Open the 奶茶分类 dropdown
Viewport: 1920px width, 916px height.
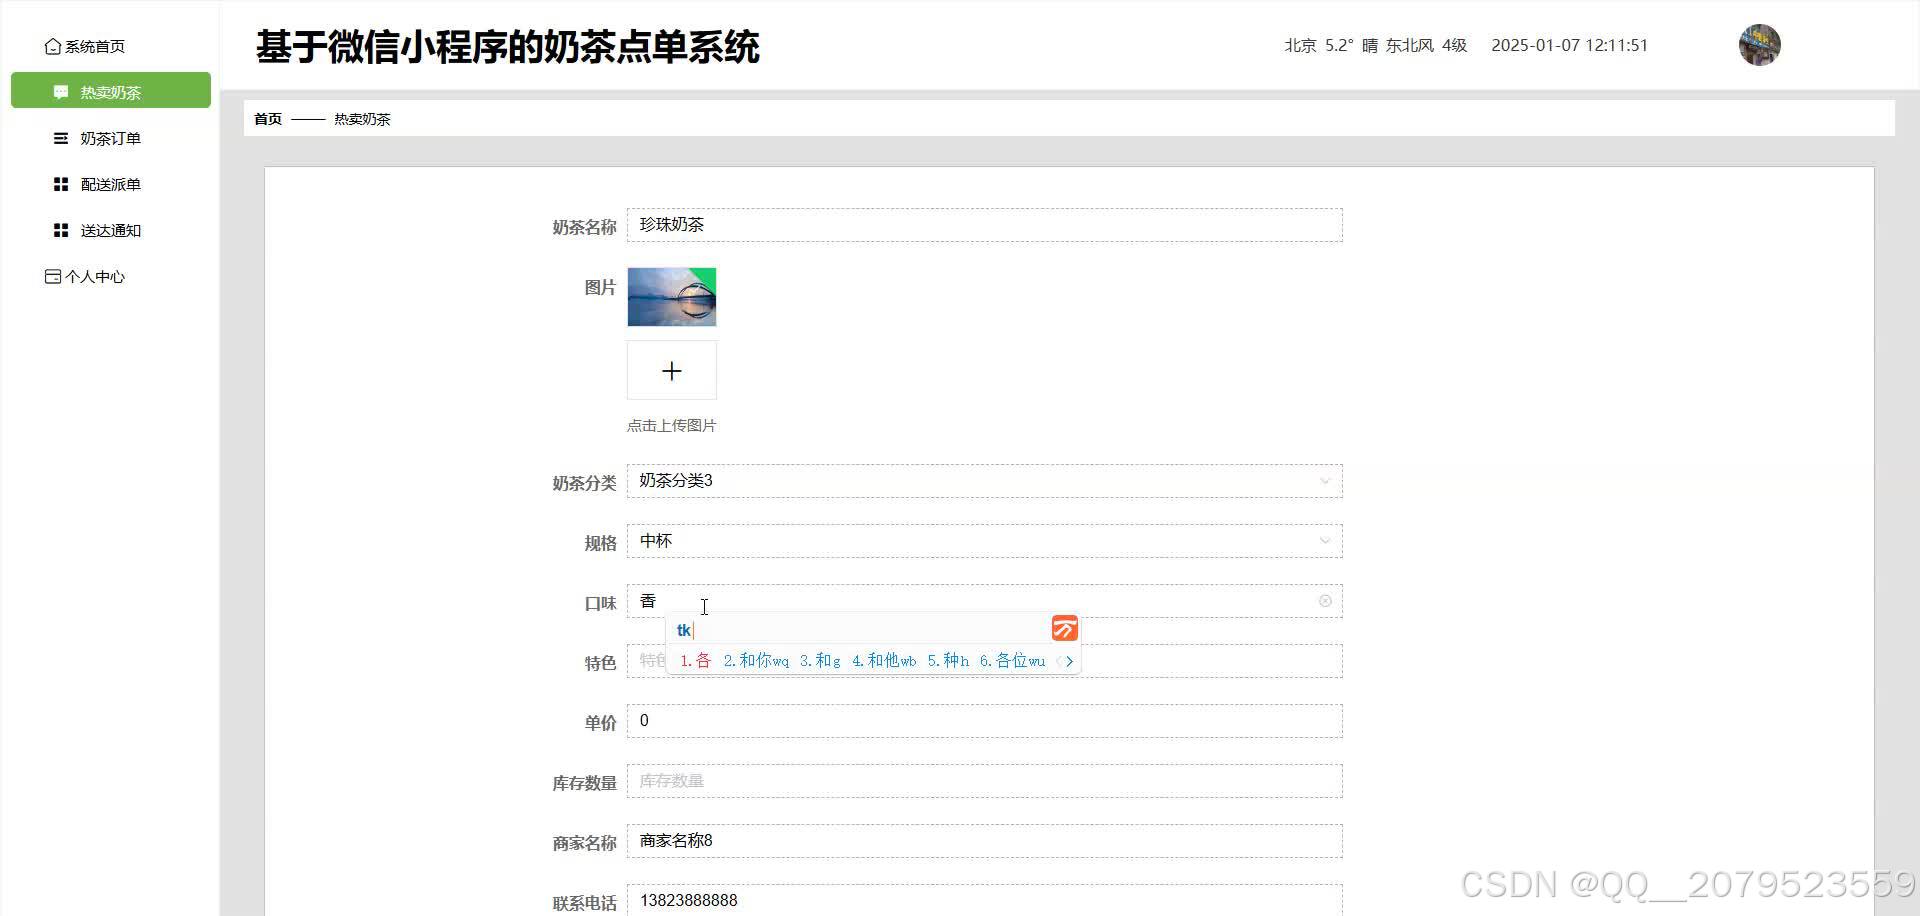(1324, 481)
